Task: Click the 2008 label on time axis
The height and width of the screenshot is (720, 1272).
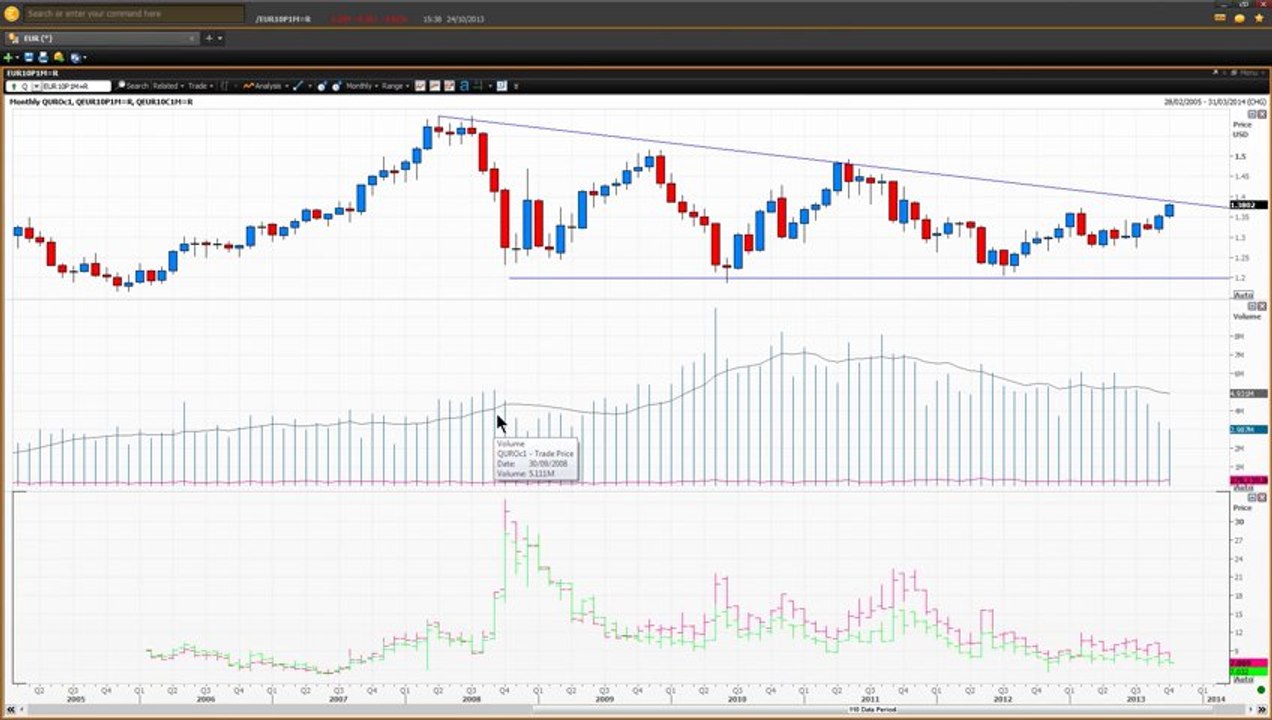Action: pos(469,699)
